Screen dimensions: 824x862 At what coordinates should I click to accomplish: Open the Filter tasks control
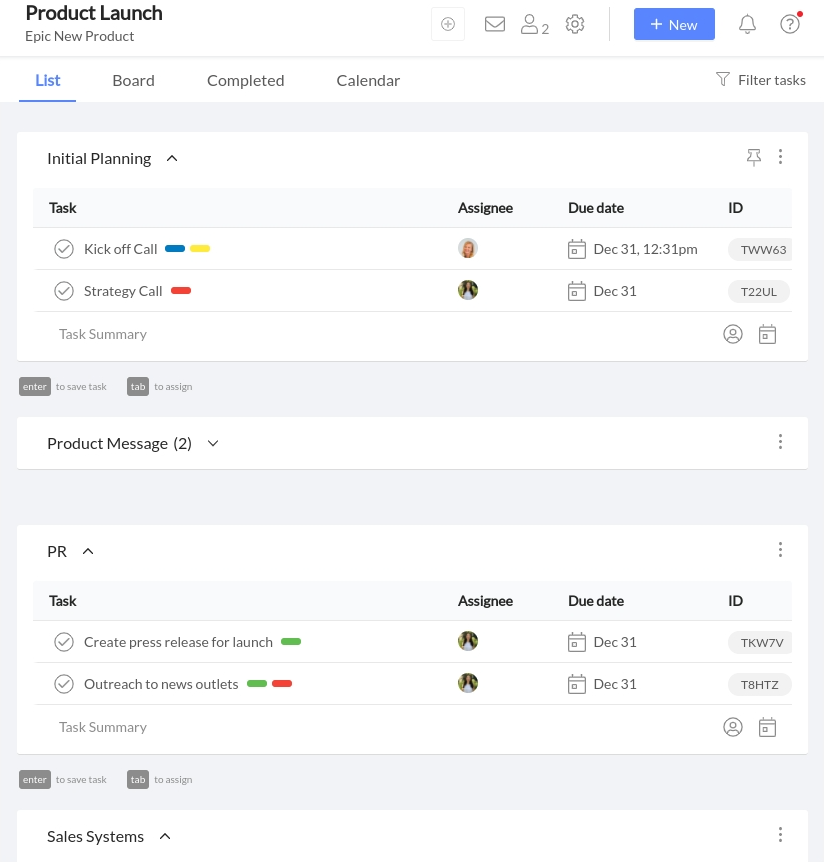(x=760, y=80)
